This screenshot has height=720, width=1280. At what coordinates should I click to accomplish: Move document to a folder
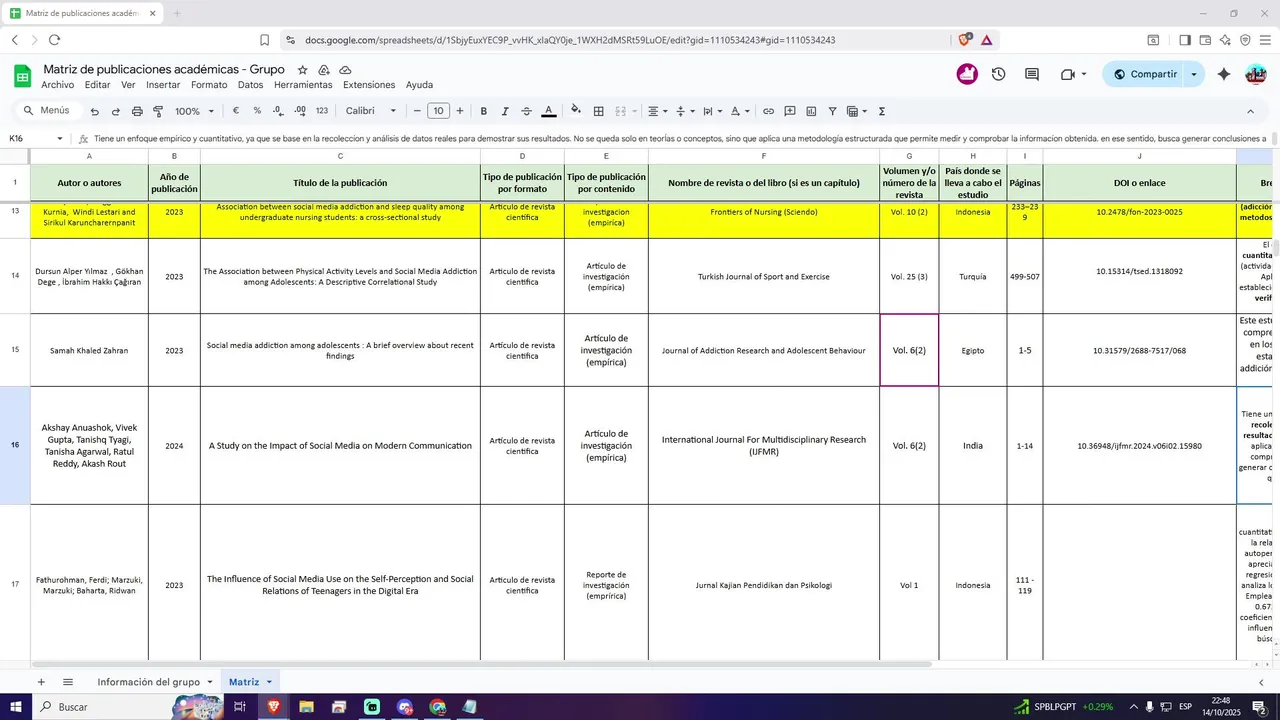coord(324,70)
